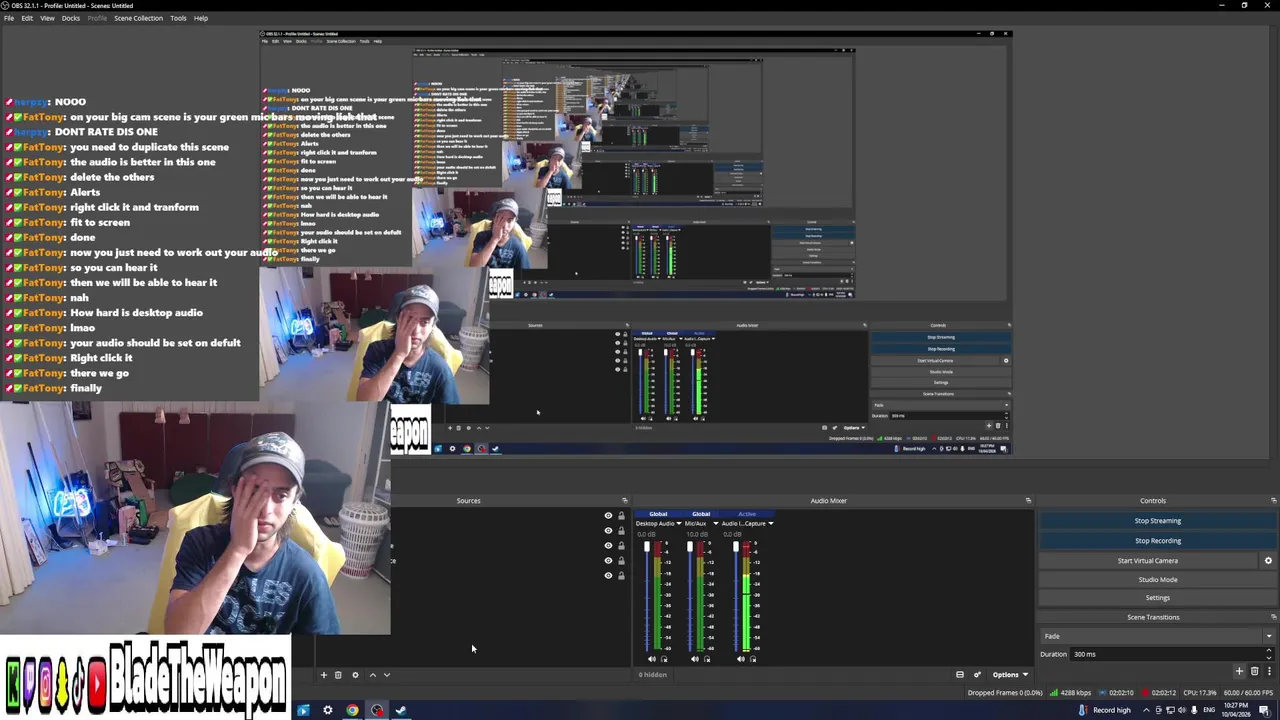The image size is (1280, 720).
Task: Open the Scene Collection menu
Action: pos(138,18)
